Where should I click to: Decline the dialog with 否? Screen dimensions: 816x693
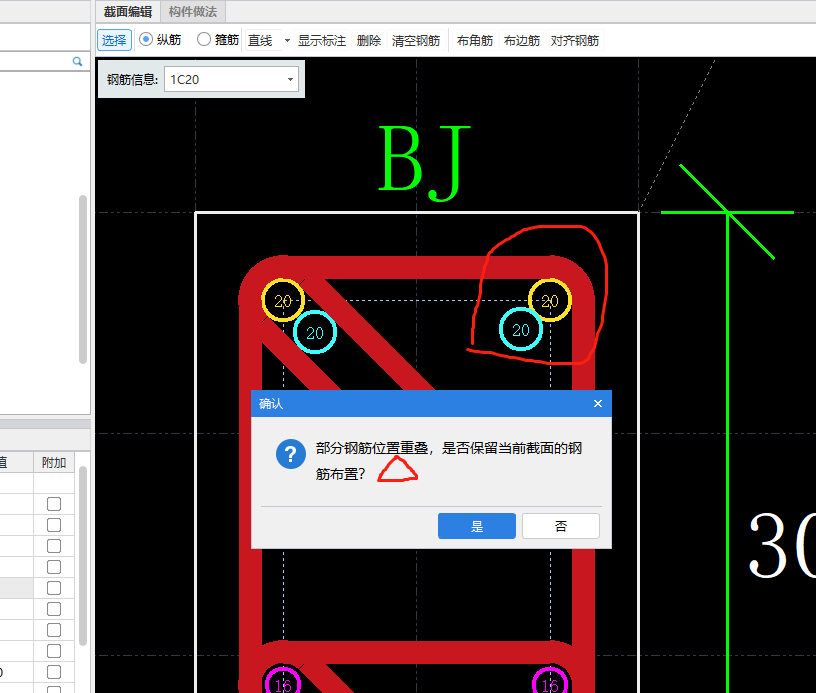pyautogui.click(x=561, y=526)
